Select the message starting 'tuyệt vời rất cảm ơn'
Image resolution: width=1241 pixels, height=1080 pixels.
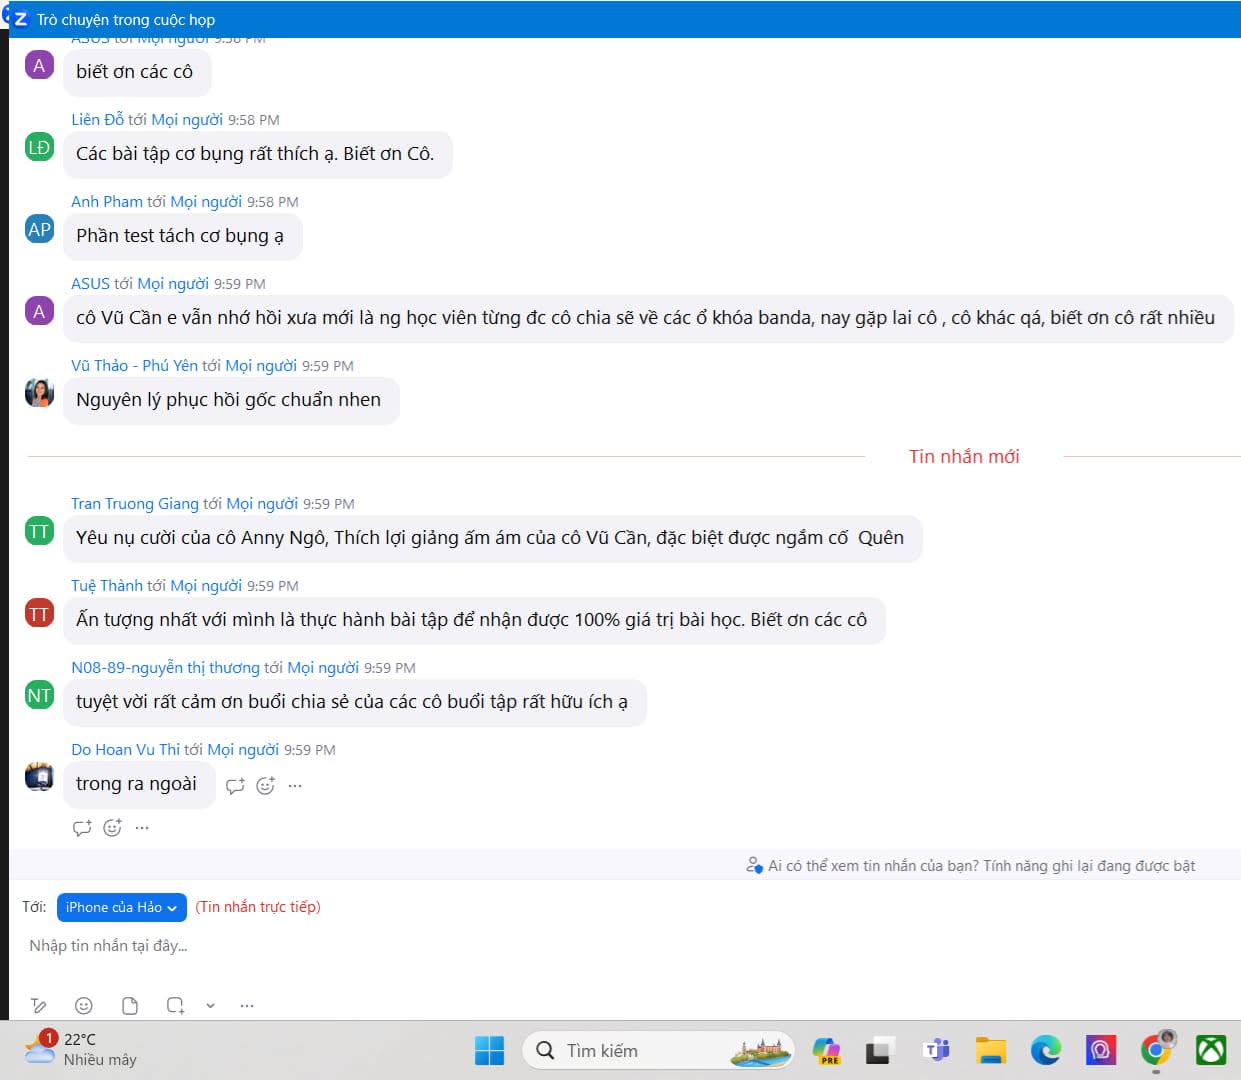(x=354, y=702)
